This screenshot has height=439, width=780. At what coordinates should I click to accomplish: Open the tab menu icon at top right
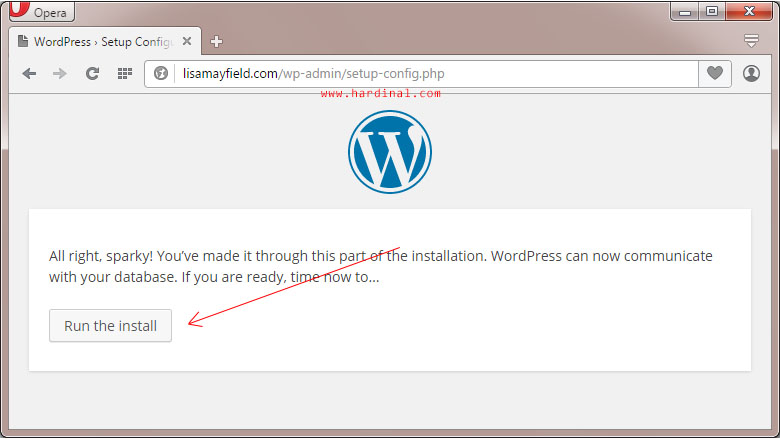tap(751, 41)
